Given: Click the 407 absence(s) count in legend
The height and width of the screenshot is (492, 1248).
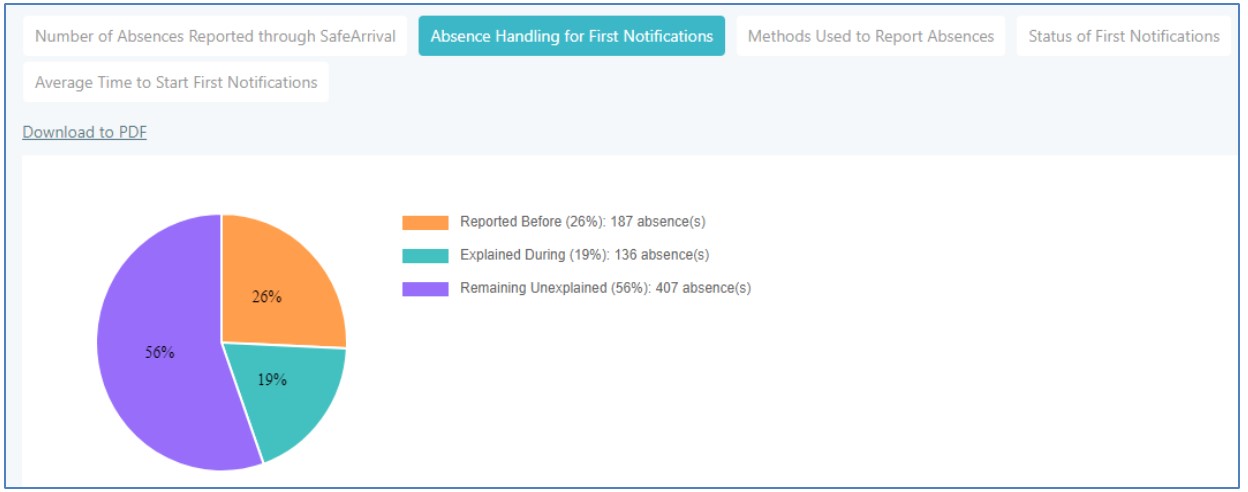Looking at the screenshot, I should (703, 288).
